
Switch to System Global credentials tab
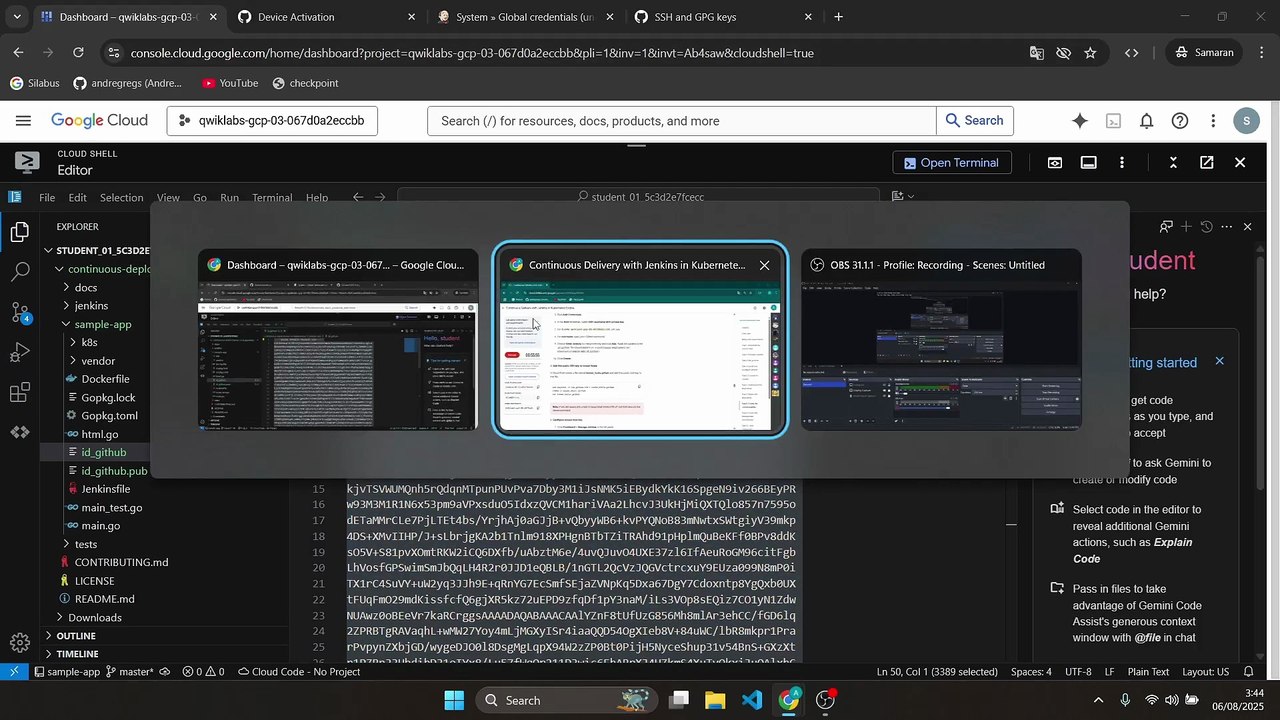[524, 17]
